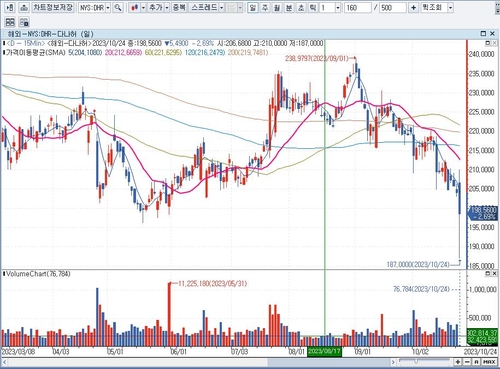The image size is (500, 369).
Task: Click the VolumeChart panel maximize icon
Action: (487, 274)
